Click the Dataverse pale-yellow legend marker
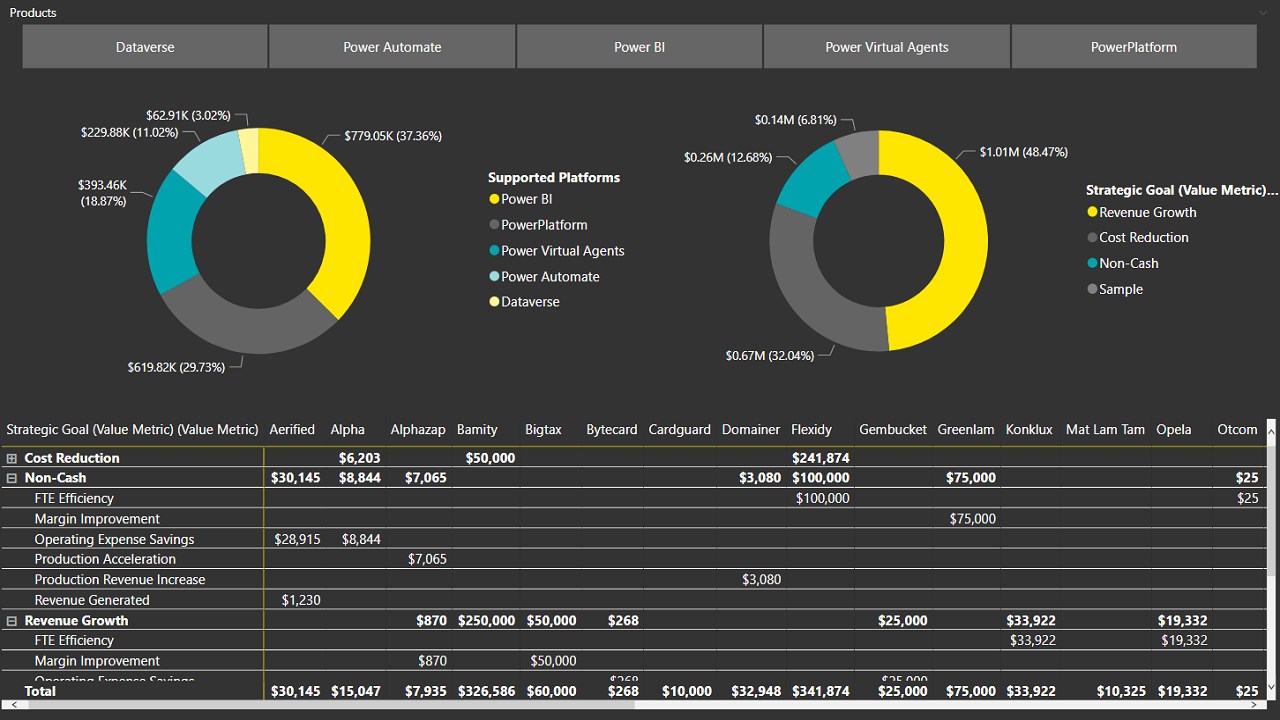Image resolution: width=1280 pixels, height=720 pixels. pos(494,302)
